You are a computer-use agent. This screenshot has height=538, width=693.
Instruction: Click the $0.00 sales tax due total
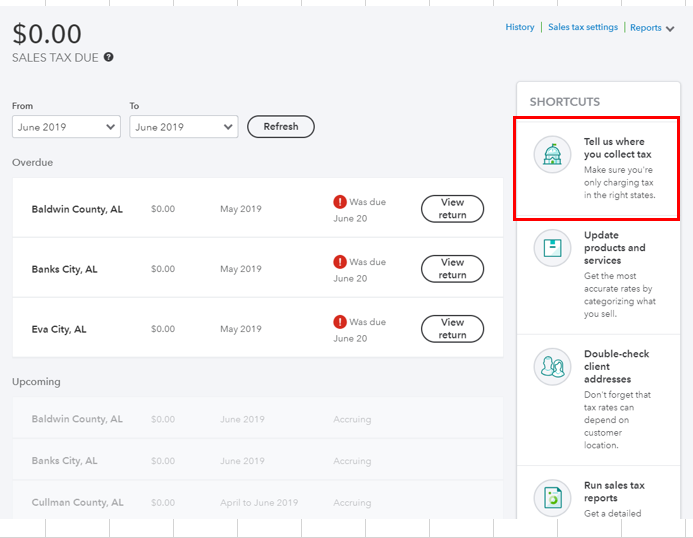coord(47,34)
